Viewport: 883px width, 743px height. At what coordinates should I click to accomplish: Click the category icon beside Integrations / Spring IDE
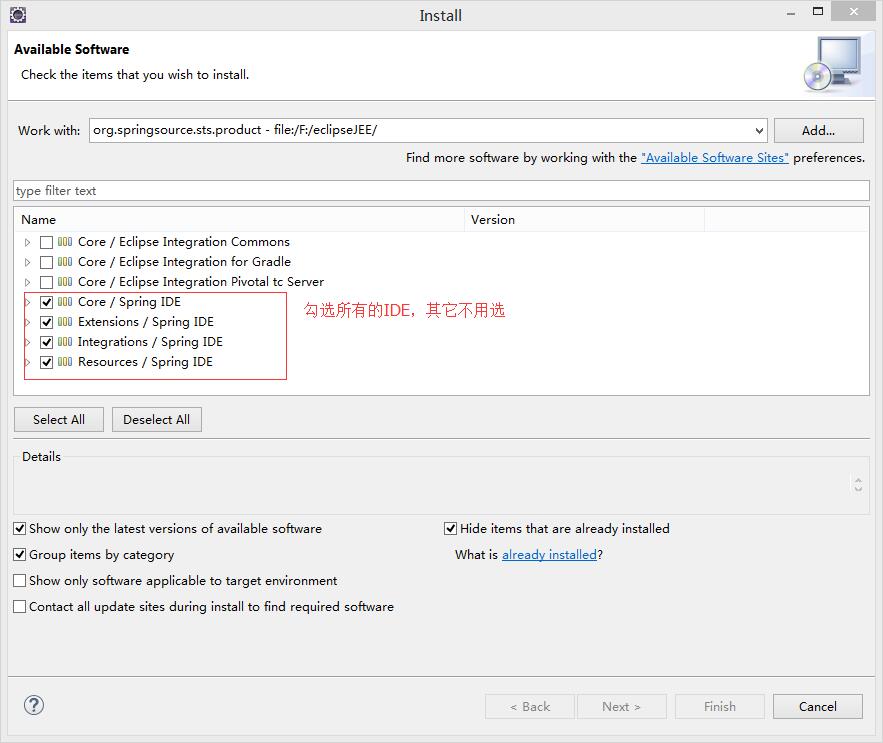[x=65, y=342]
